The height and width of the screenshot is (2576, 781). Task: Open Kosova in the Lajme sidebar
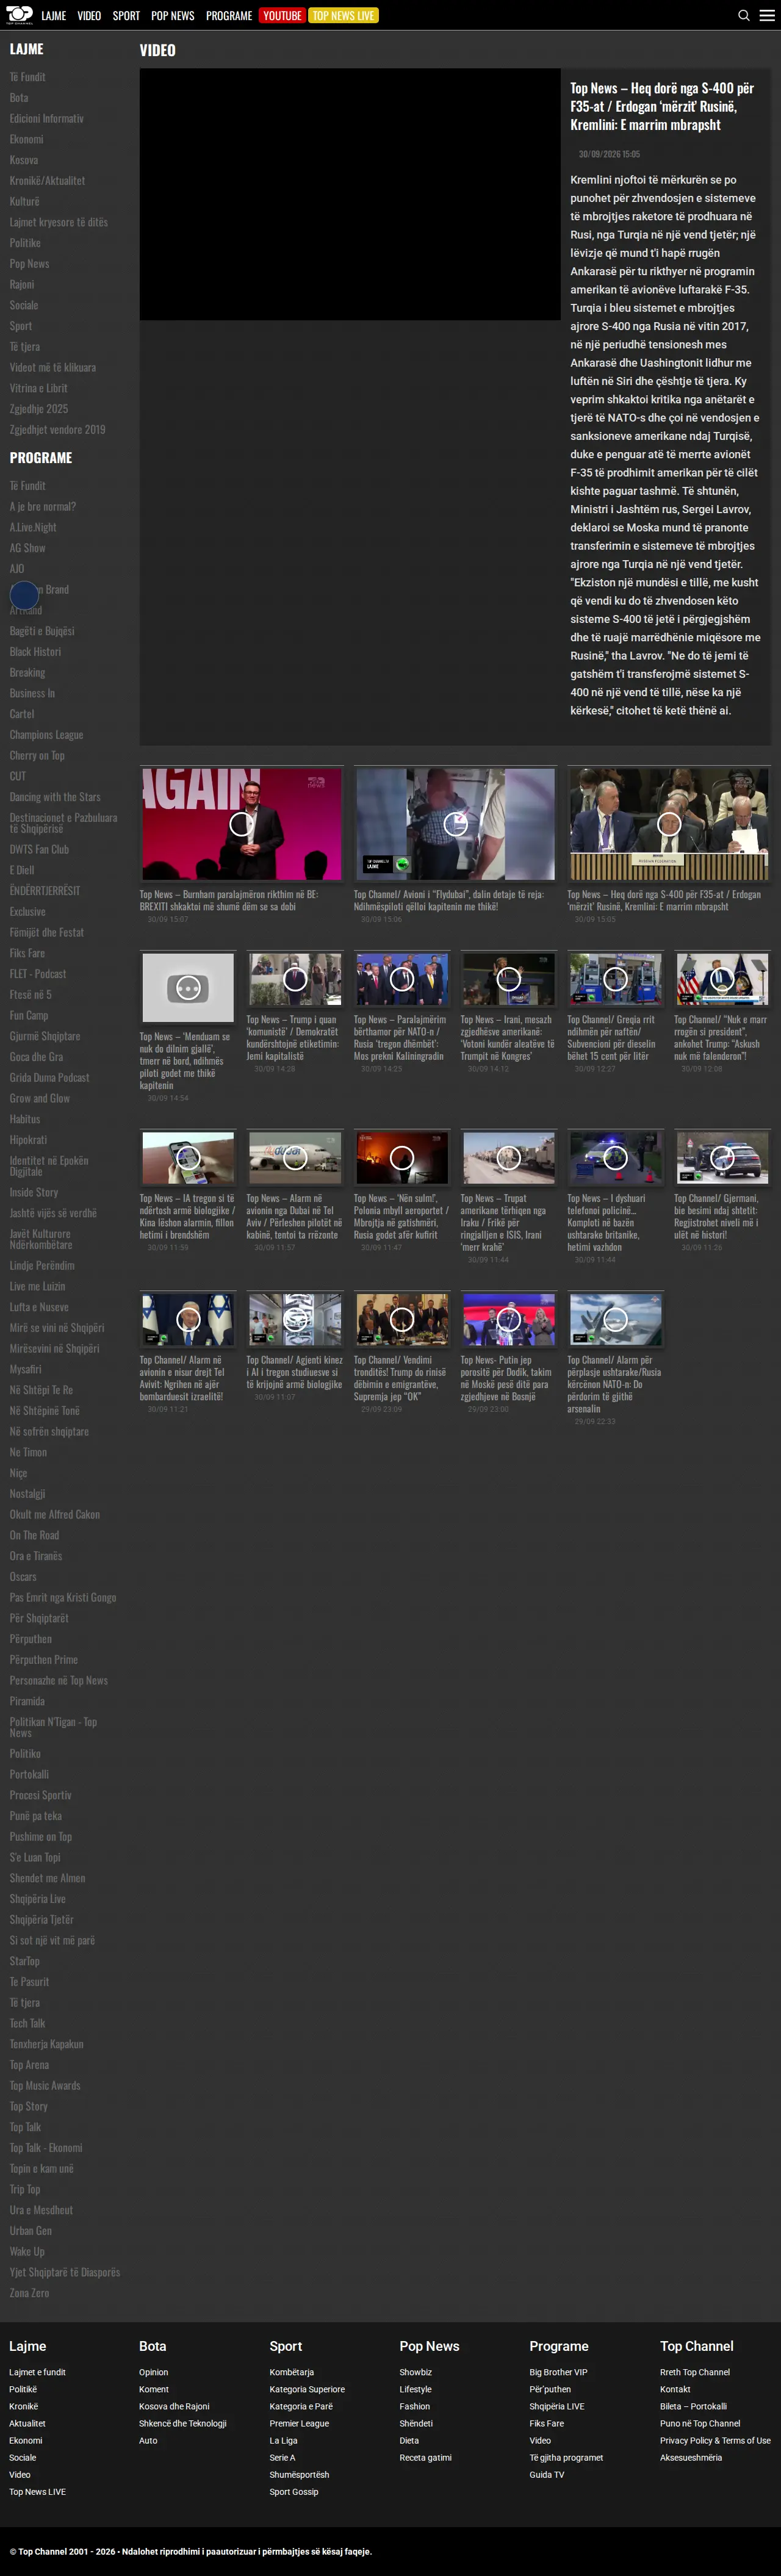pos(24,160)
